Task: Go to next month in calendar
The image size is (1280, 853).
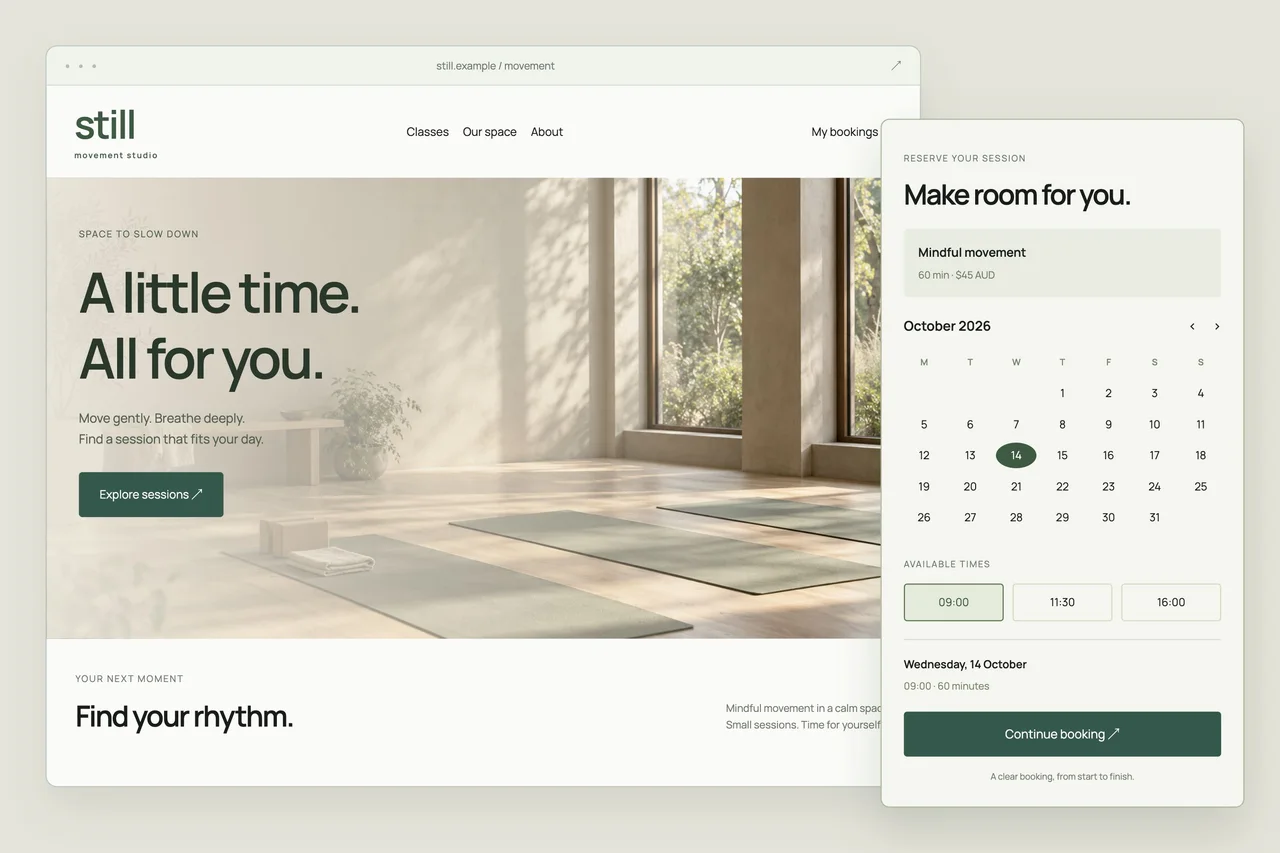Action: click(1217, 327)
